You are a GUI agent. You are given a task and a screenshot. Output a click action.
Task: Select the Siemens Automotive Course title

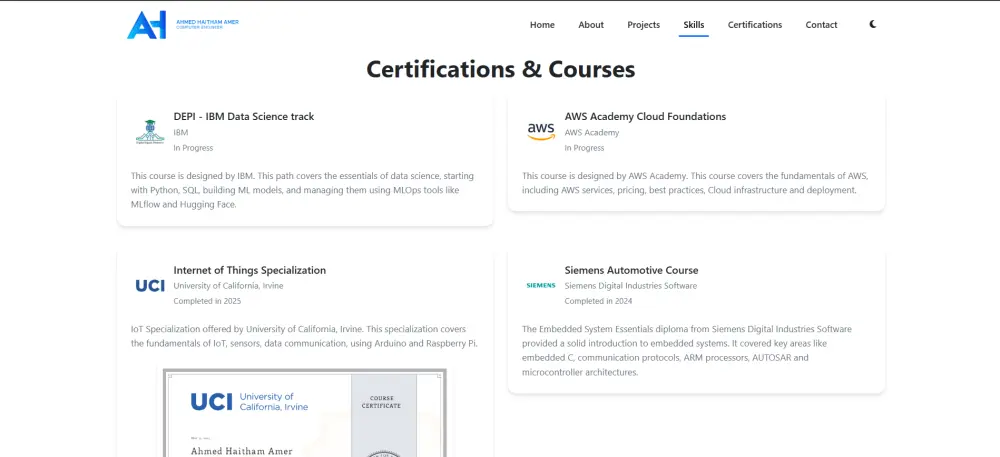(x=631, y=270)
